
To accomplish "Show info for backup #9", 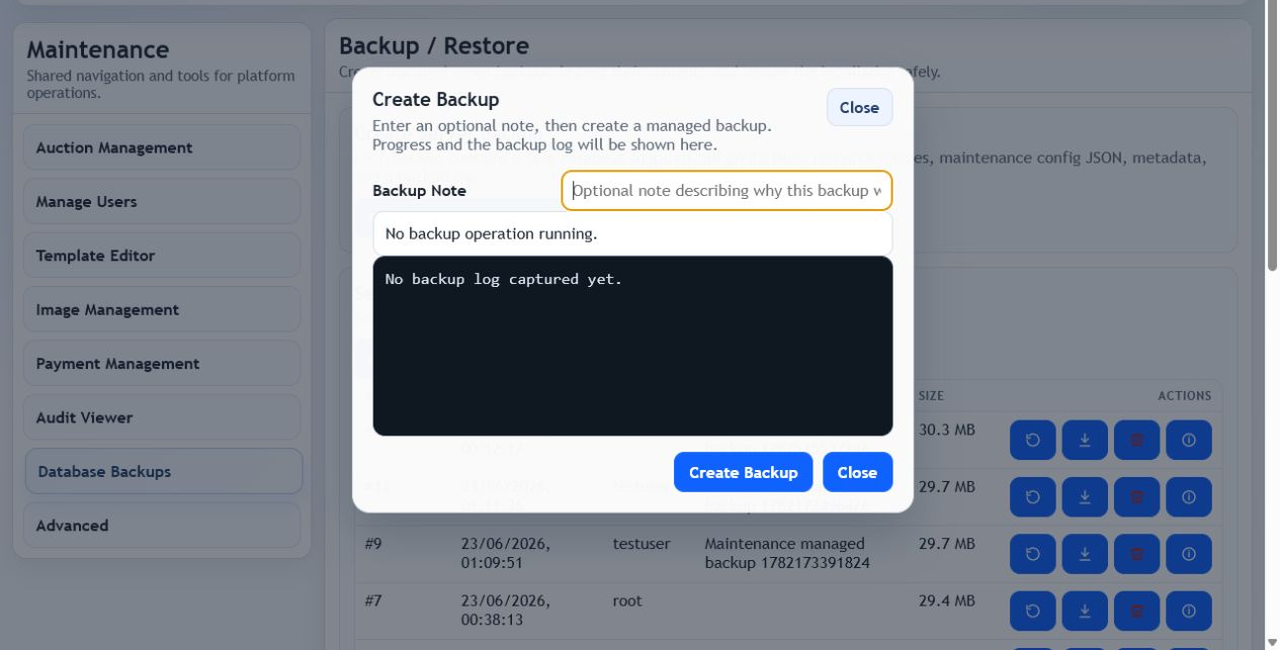I will pos(1189,554).
